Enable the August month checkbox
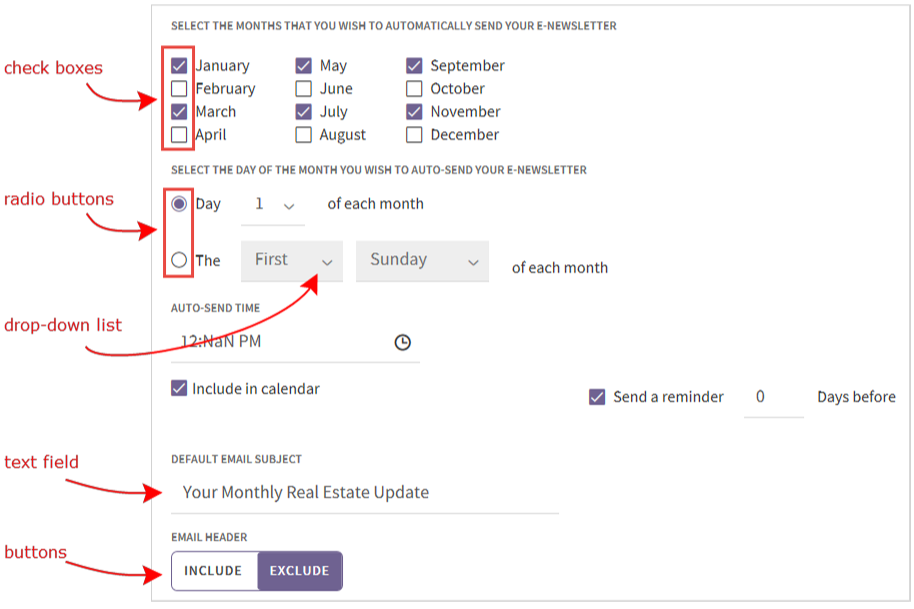 tap(304, 135)
